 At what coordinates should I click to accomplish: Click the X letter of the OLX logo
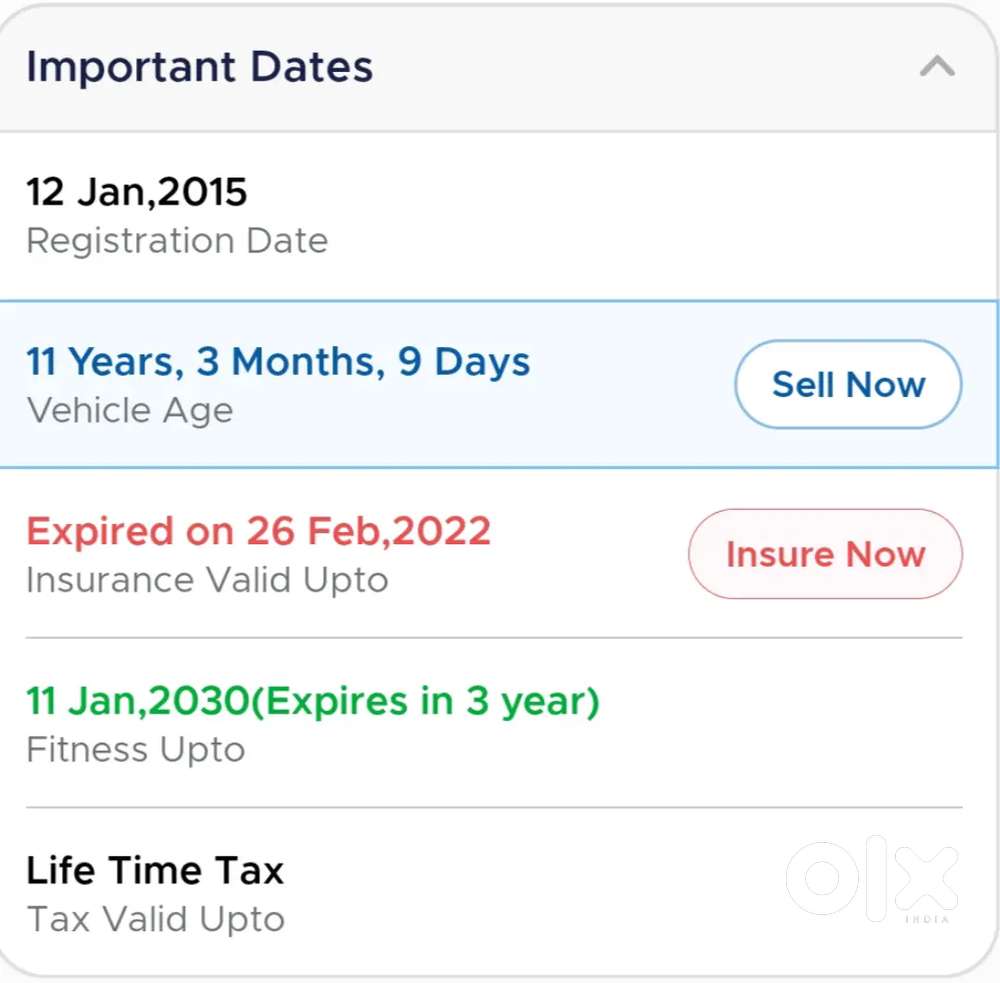(x=924, y=878)
